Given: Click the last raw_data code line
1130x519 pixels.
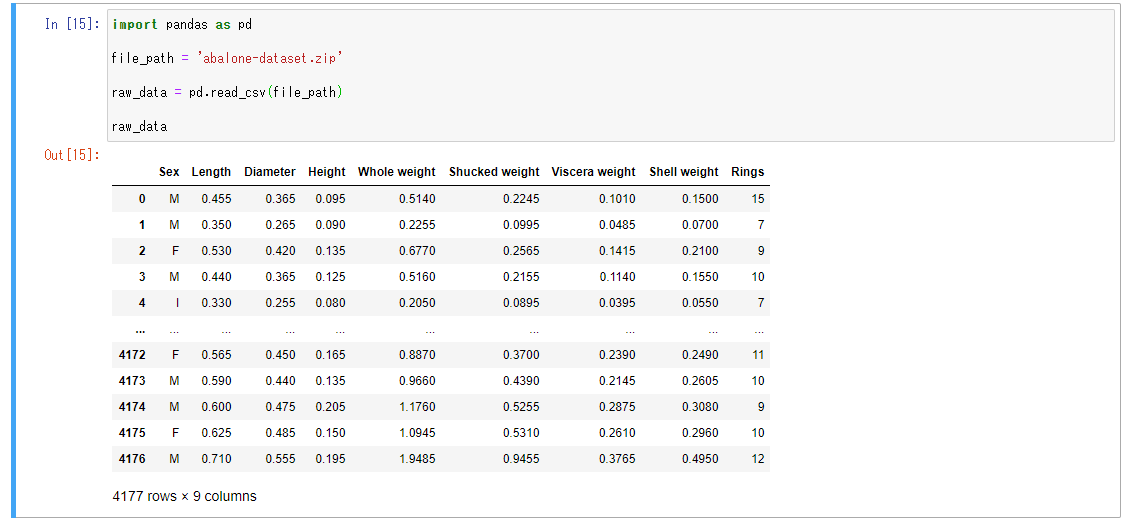Looking at the screenshot, I should click(x=140, y=126).
